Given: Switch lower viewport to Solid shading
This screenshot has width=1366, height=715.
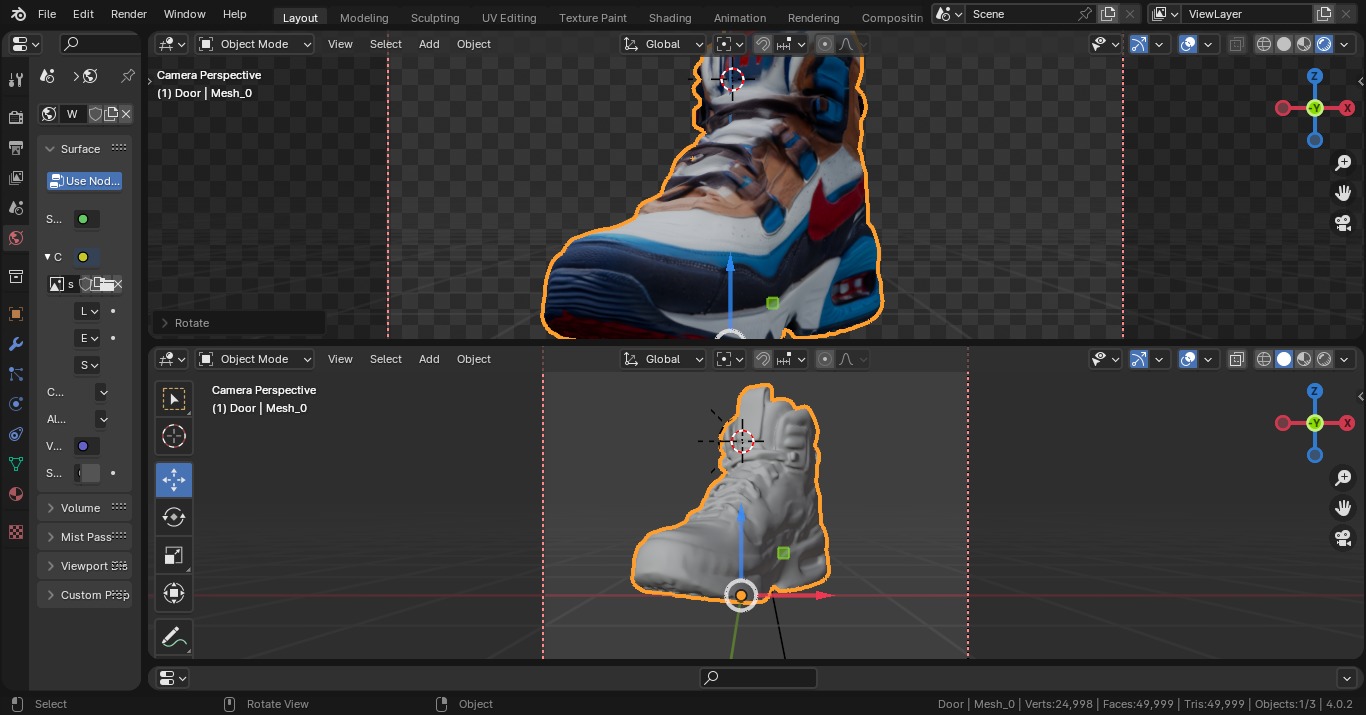Looking at the screenshot, I should click(x=1284, y=359).
